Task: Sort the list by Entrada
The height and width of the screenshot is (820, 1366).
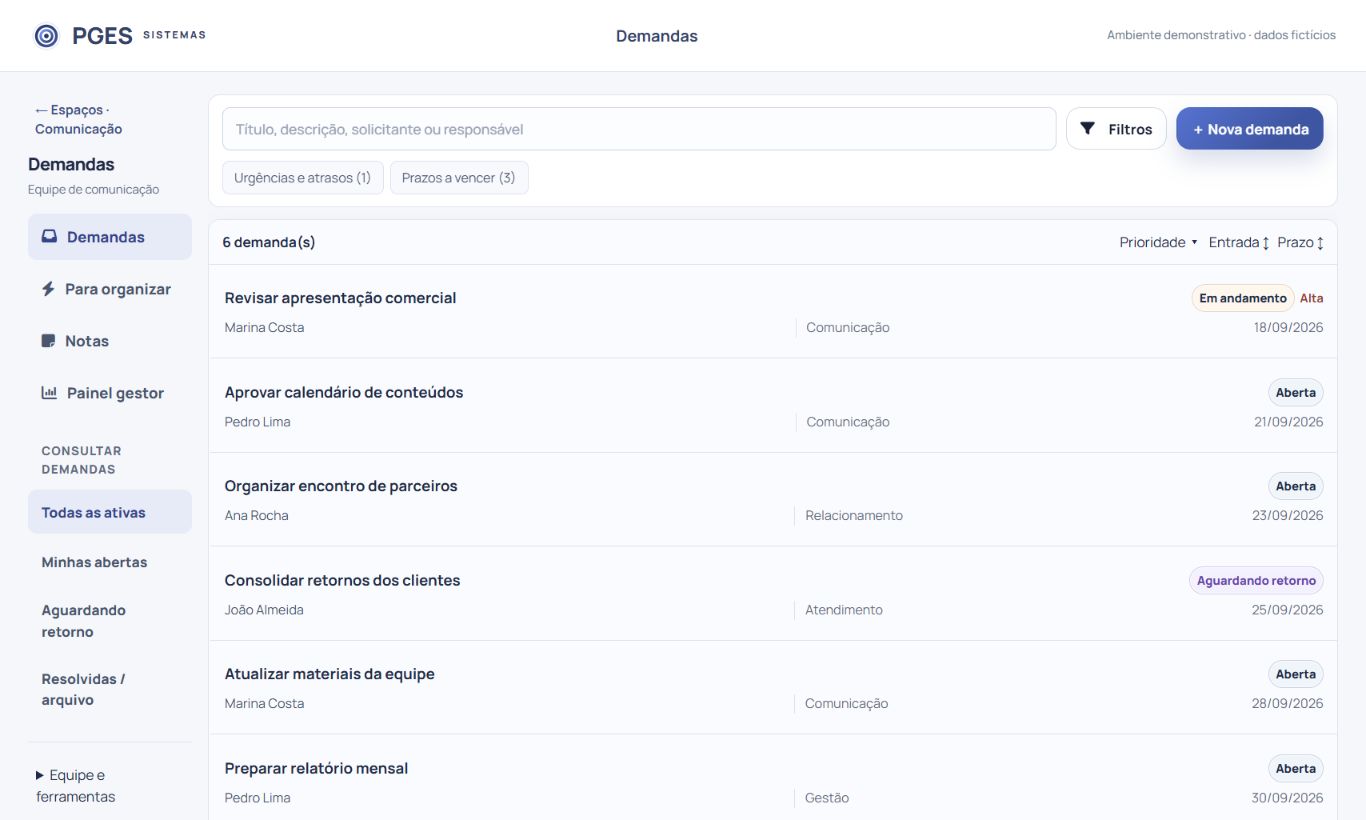Action: (1239, 242)
